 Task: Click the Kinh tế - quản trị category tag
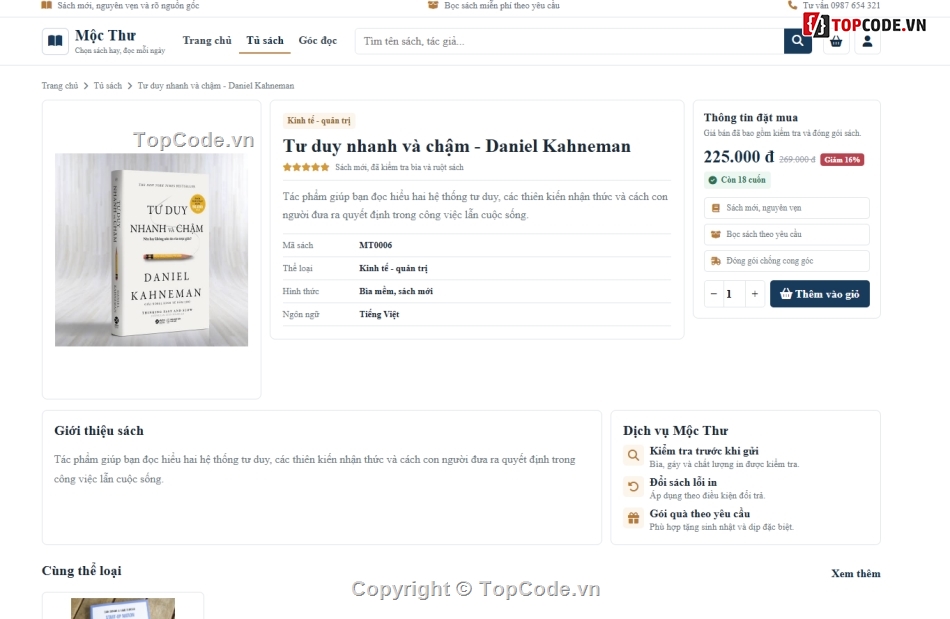click(x=319, y=121)
